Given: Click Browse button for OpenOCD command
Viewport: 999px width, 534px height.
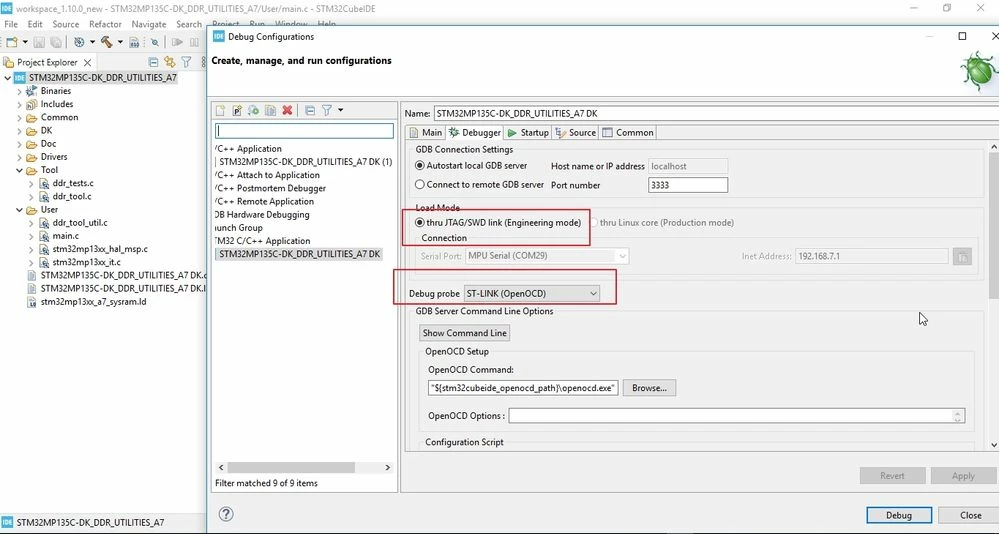Looking at the screenshot, I should click(649, 387).
